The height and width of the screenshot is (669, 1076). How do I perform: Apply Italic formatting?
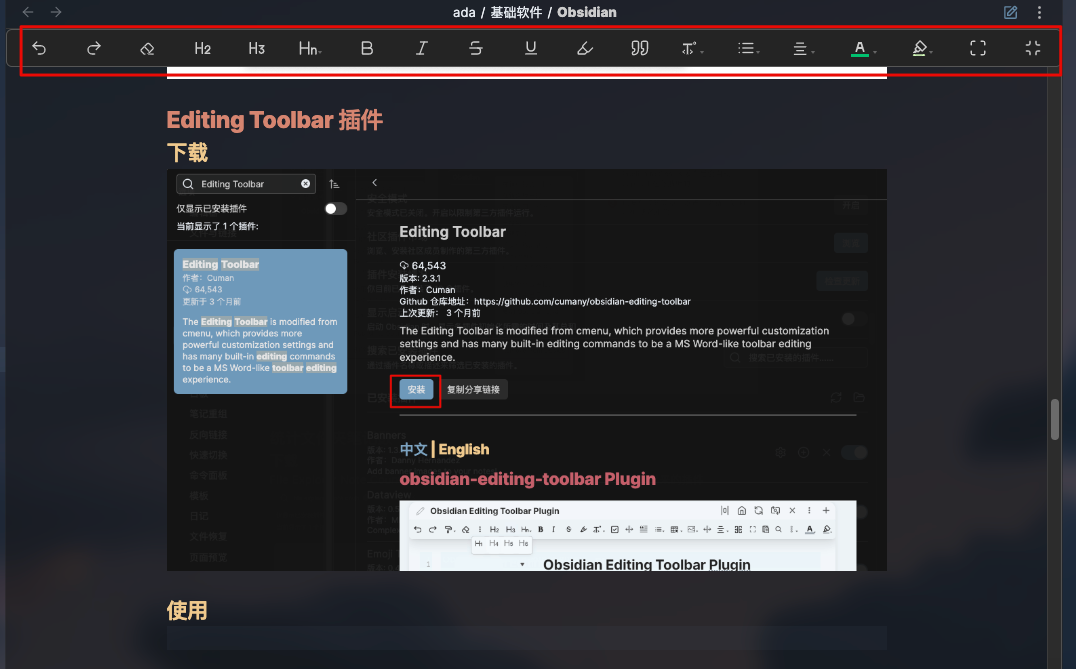click(x=421, y=47)
